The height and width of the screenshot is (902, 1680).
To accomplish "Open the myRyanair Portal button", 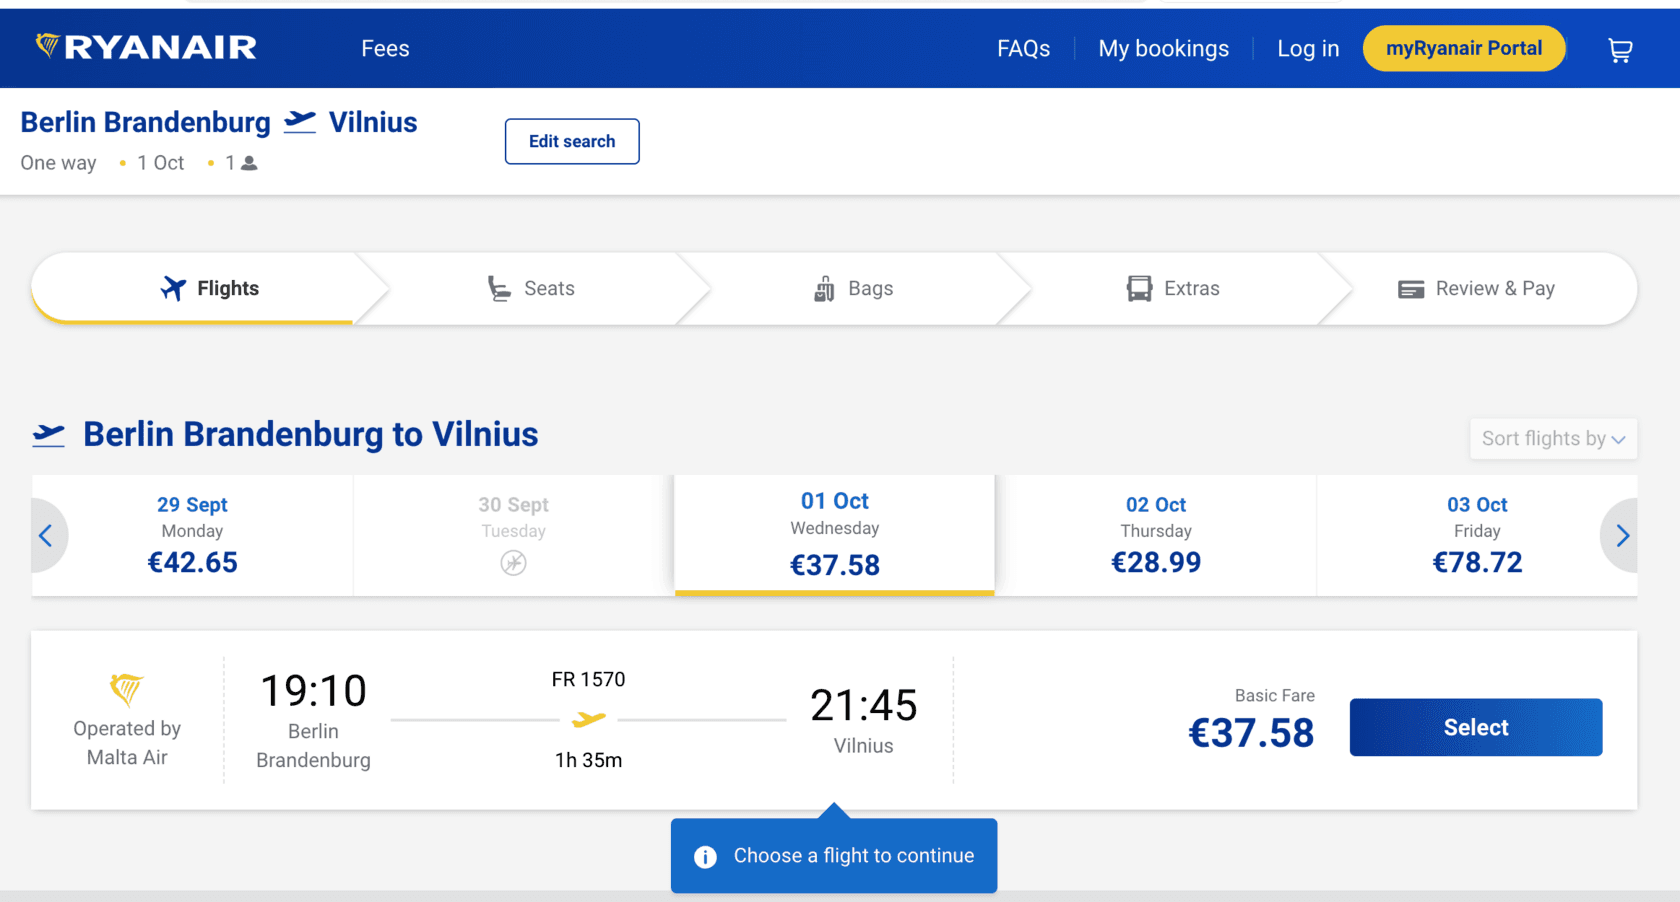I will coord(1464,48).
